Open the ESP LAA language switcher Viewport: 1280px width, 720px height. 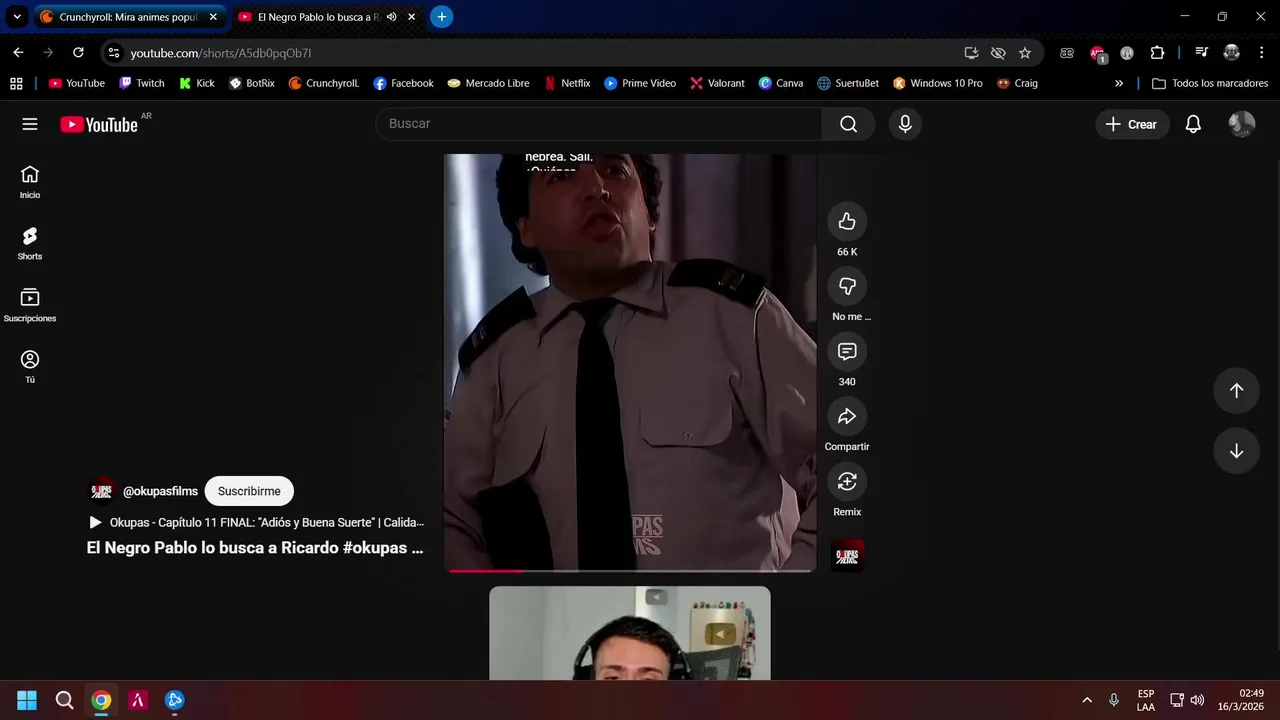point(1146,700)
